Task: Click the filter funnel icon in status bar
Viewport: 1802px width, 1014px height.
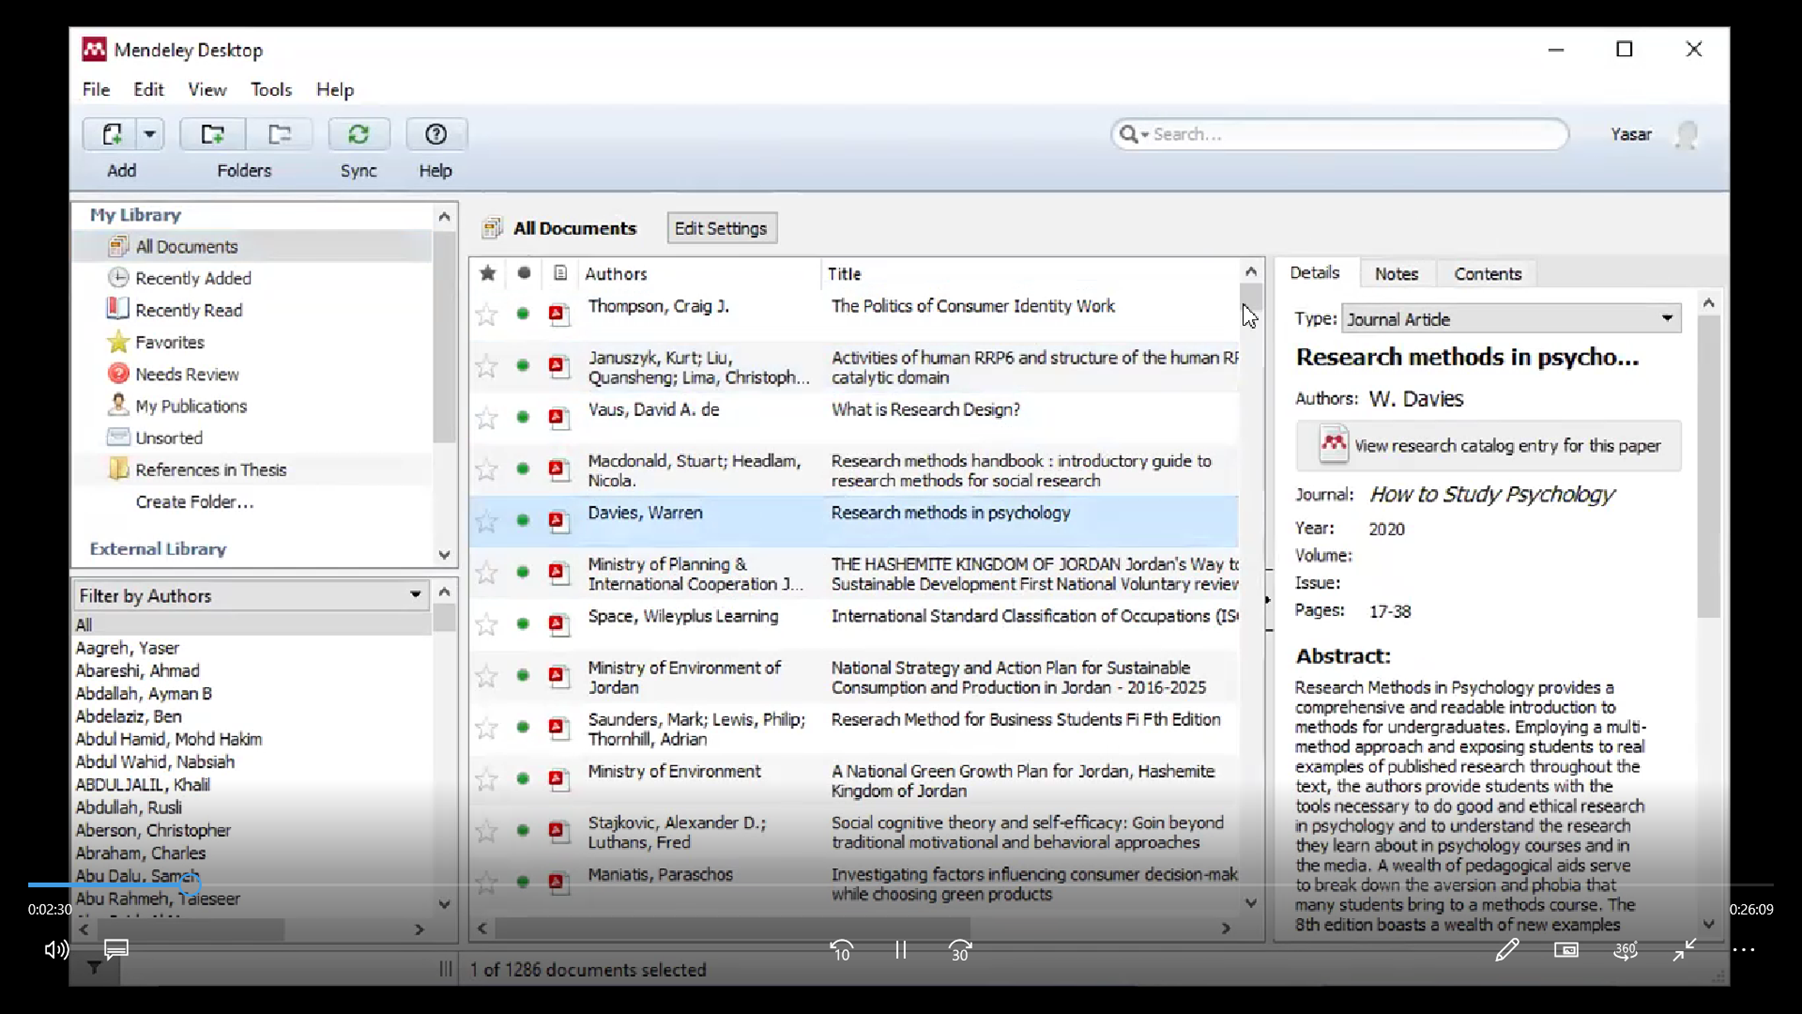Action: (94, 967)
